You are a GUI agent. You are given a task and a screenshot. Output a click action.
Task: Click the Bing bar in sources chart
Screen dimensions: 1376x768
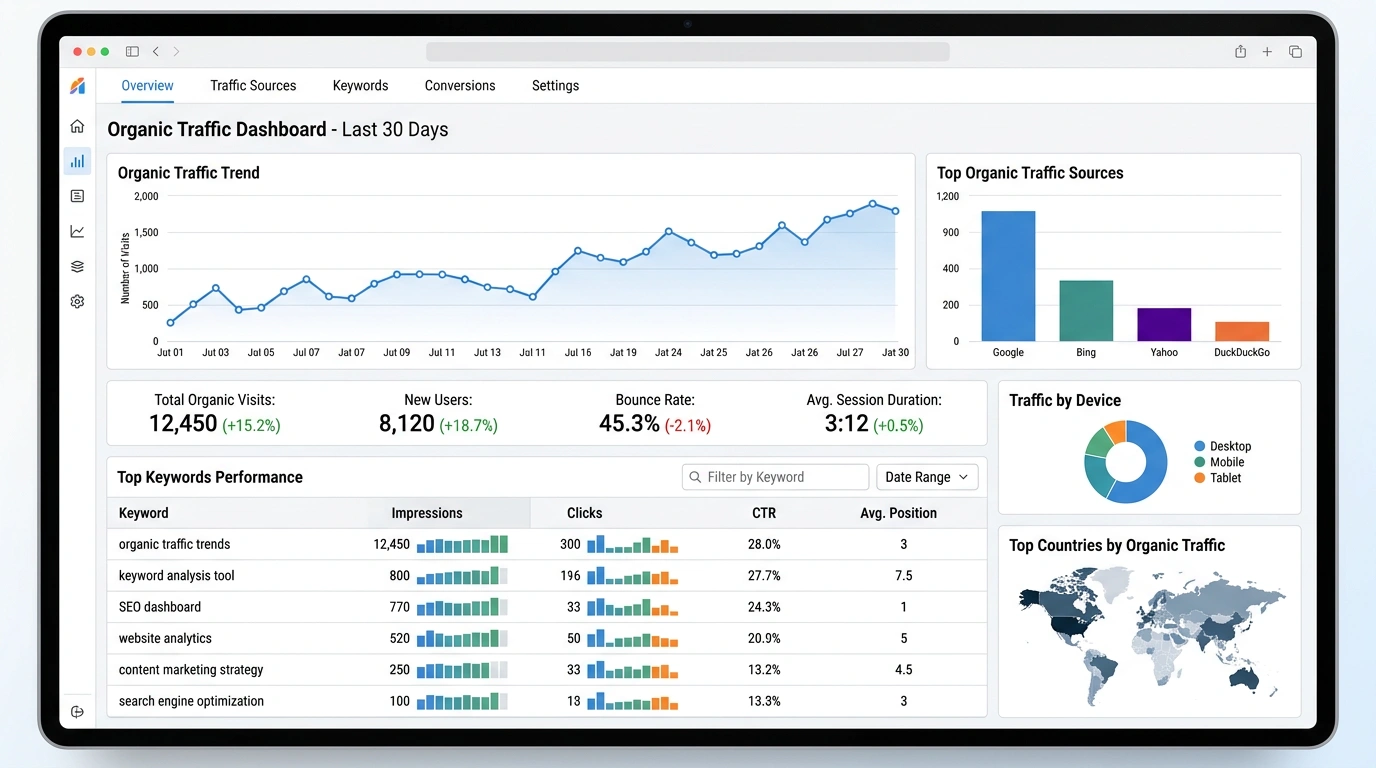click(x=1086, y=311)
